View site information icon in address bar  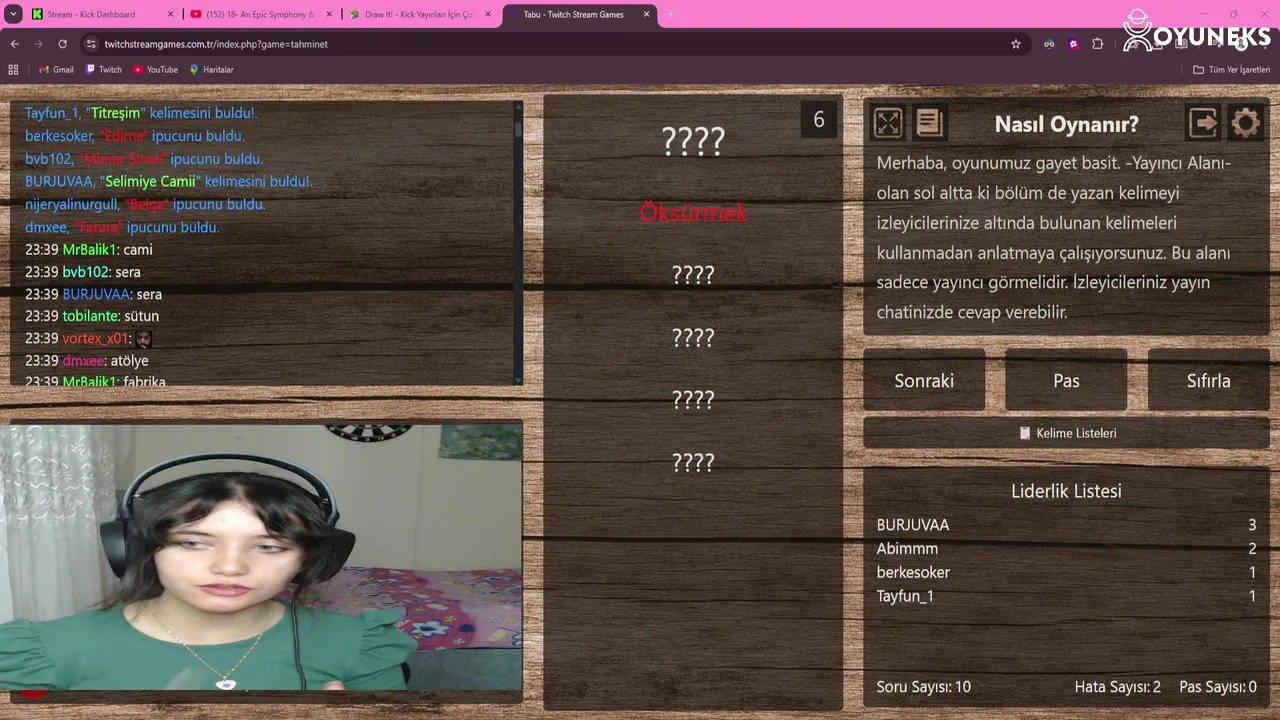tap(91, 44)
